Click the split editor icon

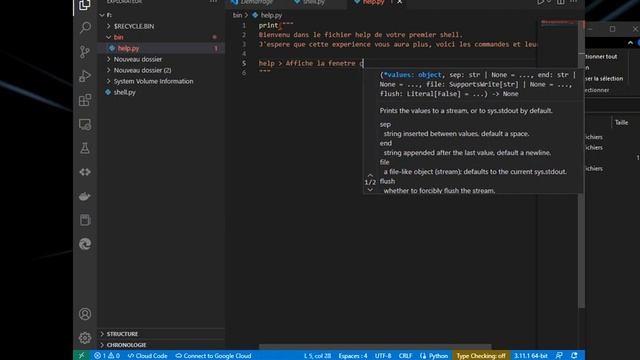tap(561, 2)
